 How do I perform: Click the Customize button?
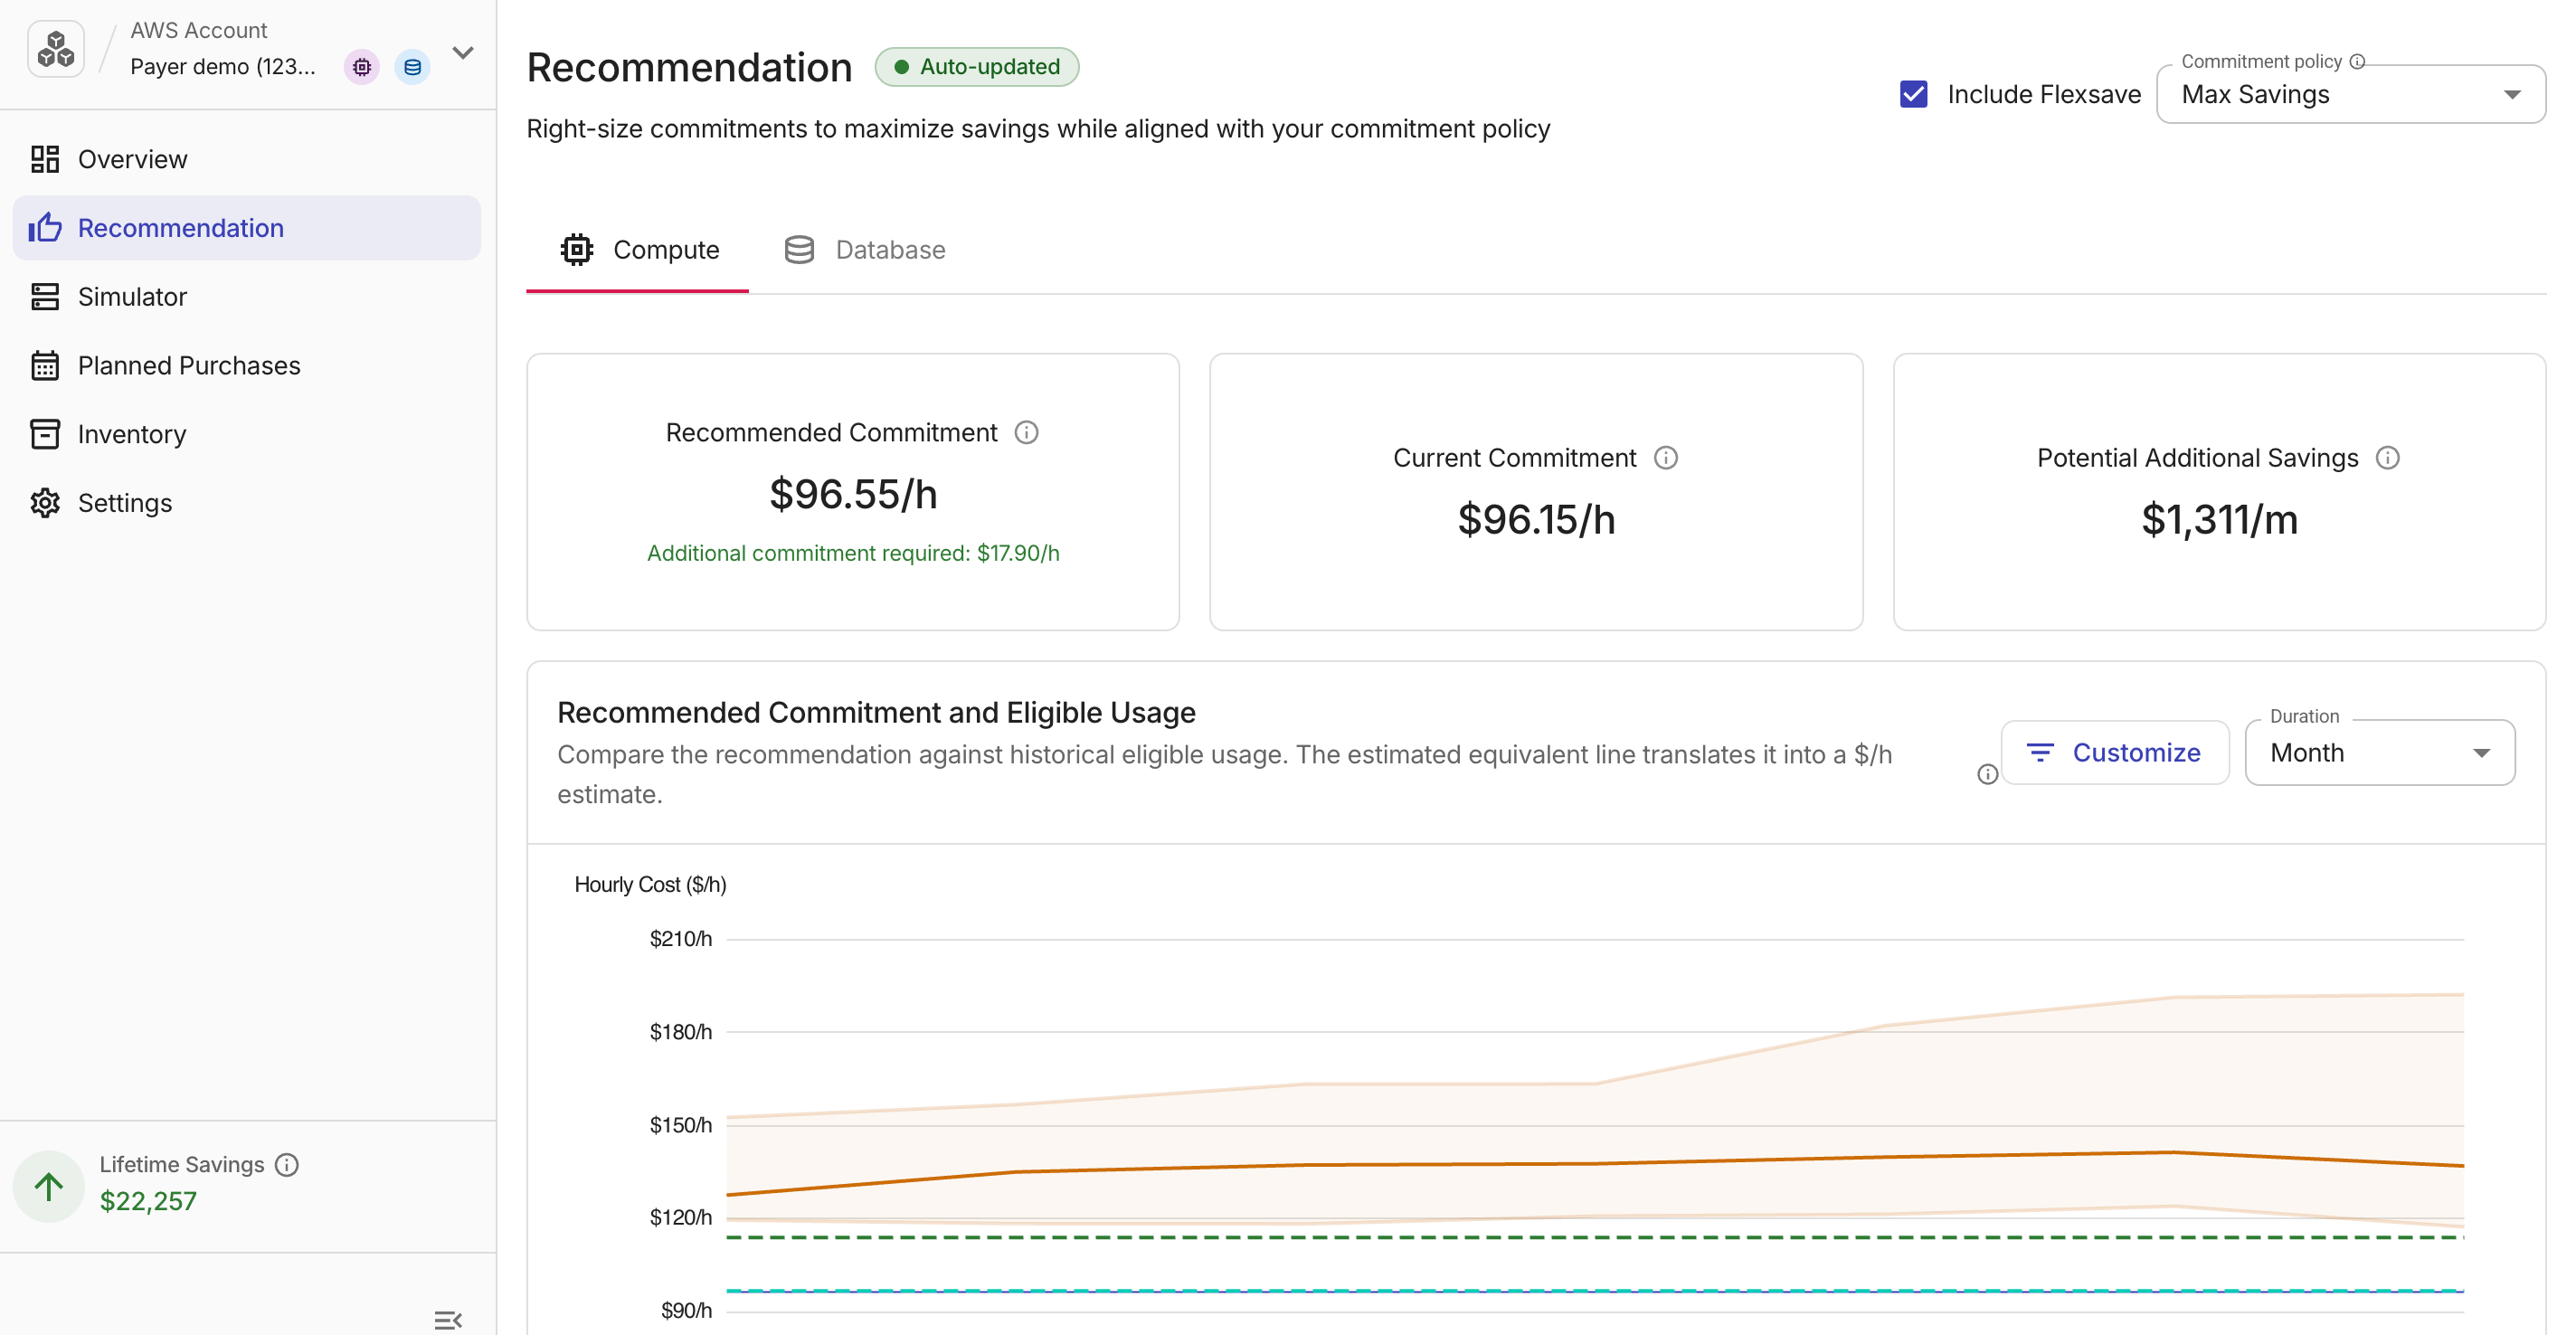(2114, 752)
